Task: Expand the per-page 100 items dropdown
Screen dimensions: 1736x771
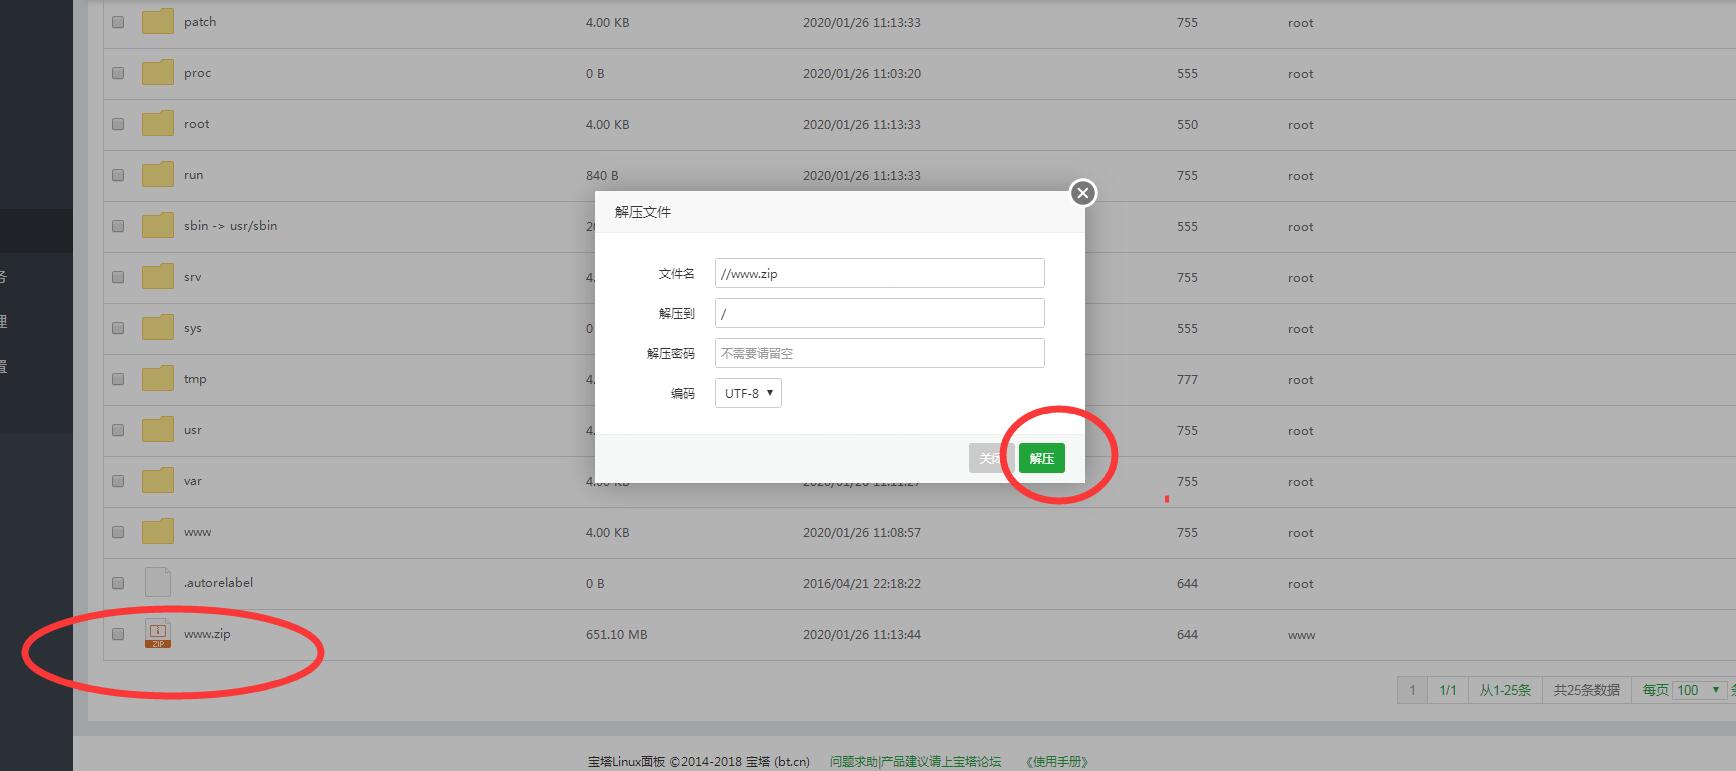Action: coord(1700,690)
